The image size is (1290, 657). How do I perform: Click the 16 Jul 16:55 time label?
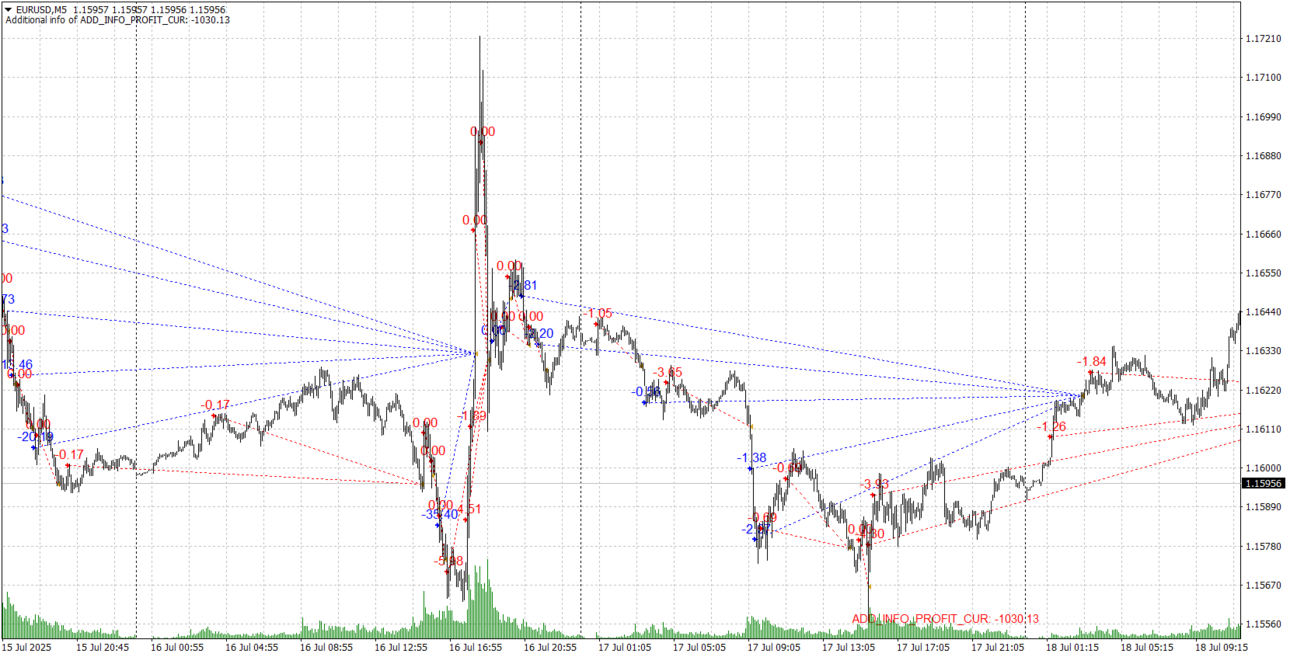(x=476, y=647)
